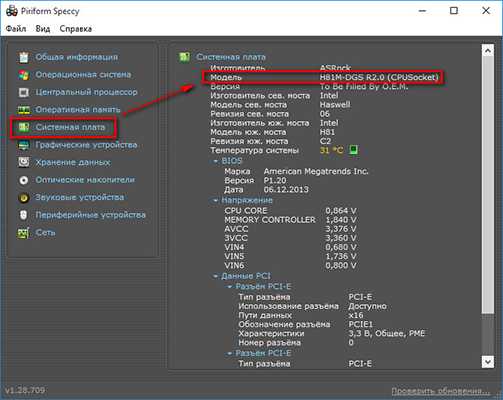
Task: Select the Звуковые устройства section
Action: [80, 197]
